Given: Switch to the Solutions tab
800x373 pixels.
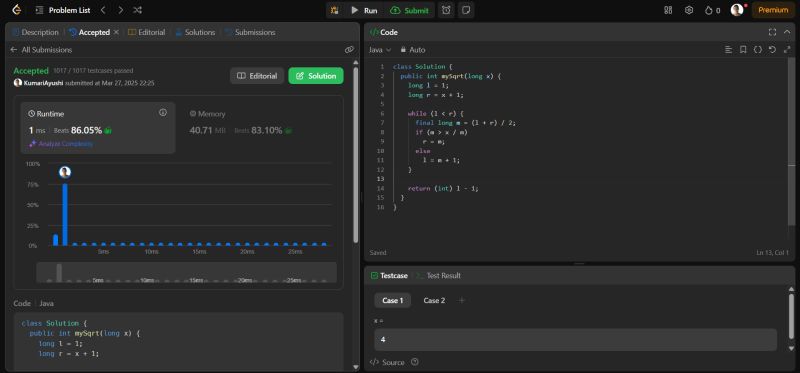Looking at the screenshot, I should pyautogui.click(x=195, y=32).
